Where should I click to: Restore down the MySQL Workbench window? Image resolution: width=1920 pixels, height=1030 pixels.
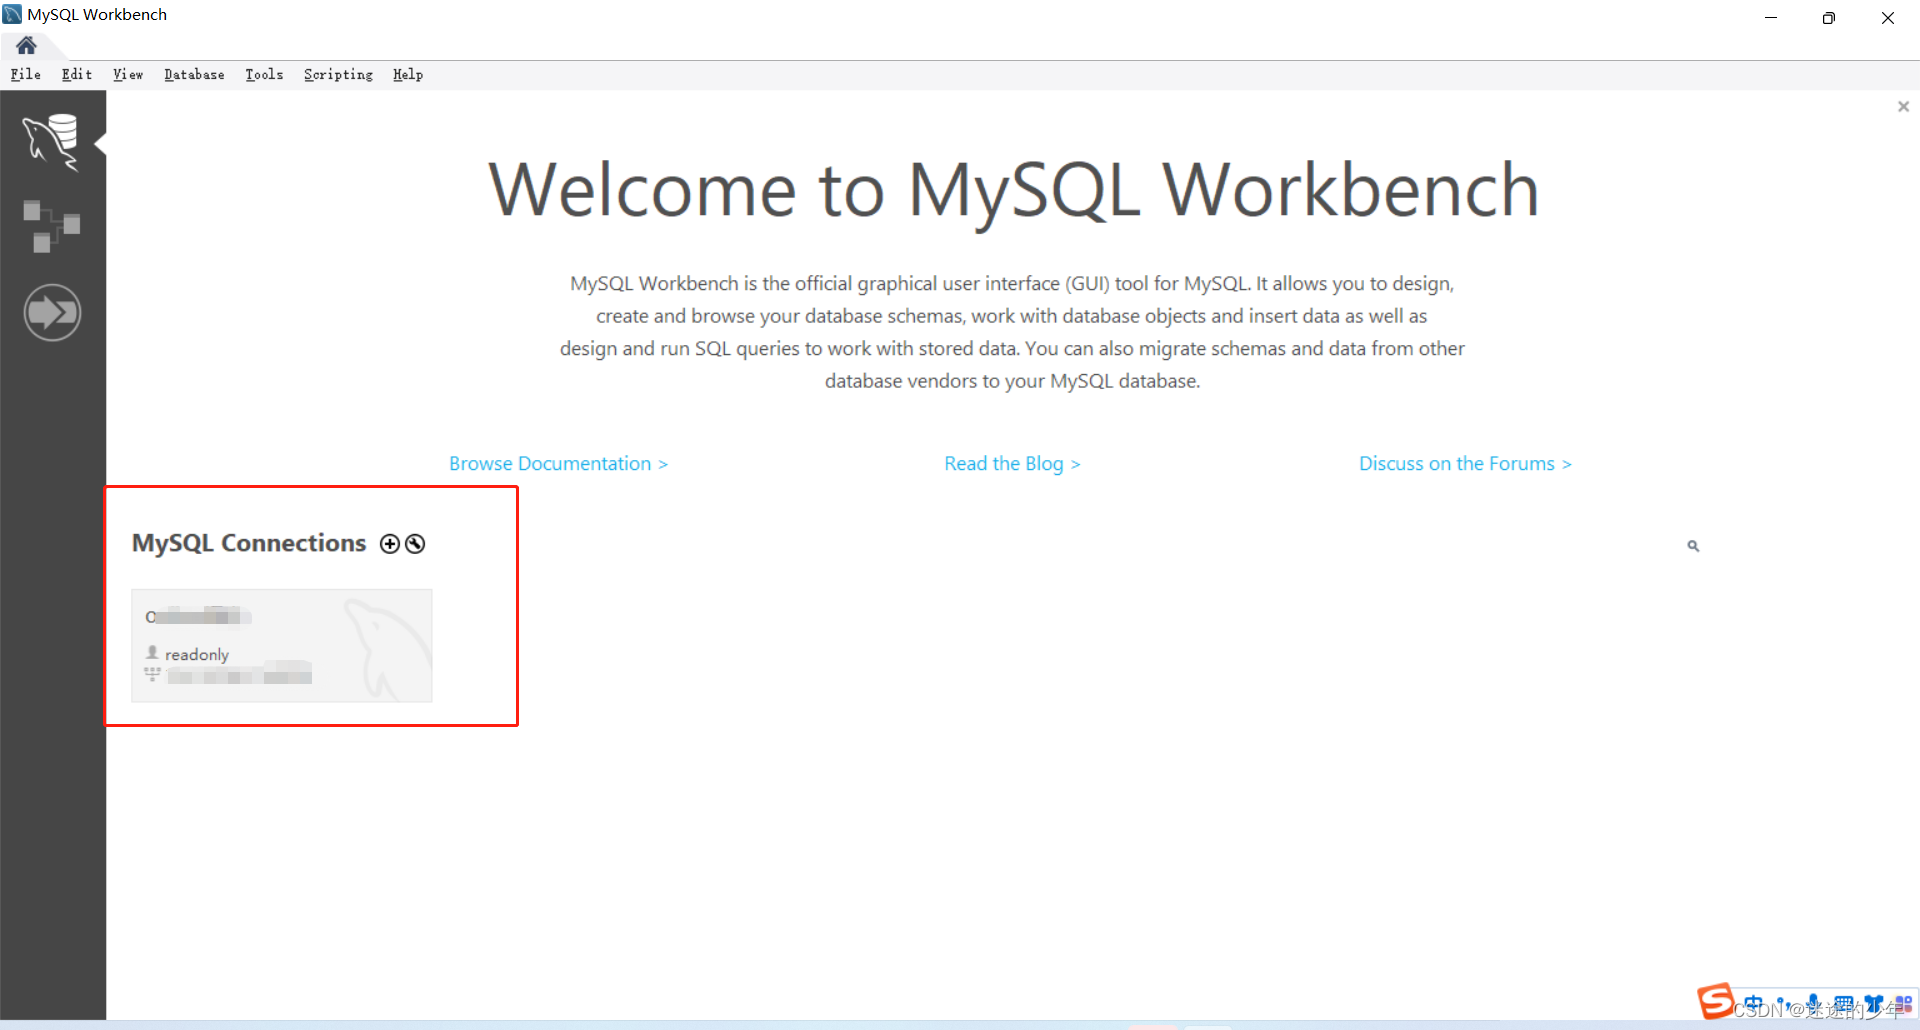coord(1829,17)
